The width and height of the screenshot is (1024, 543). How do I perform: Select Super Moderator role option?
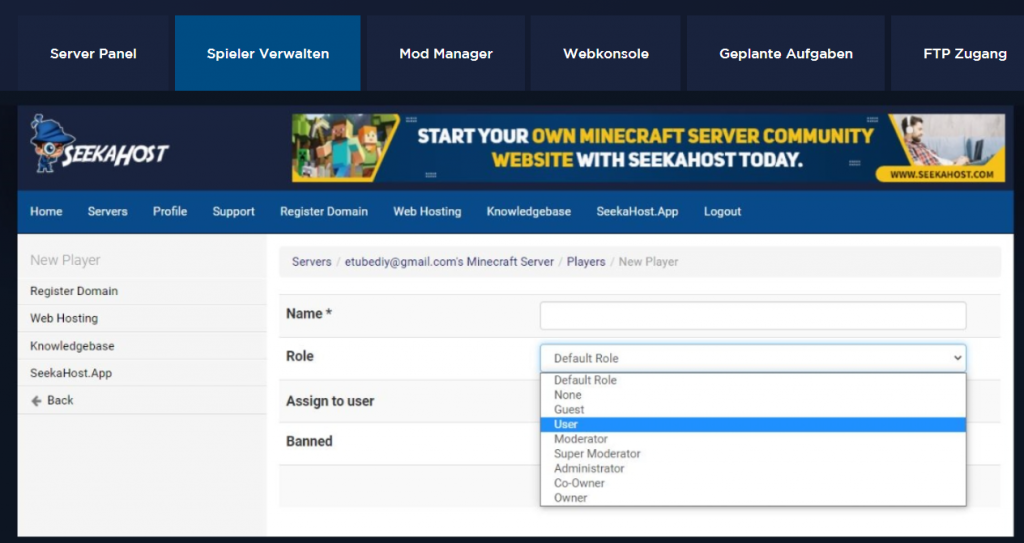pos(753,453)
